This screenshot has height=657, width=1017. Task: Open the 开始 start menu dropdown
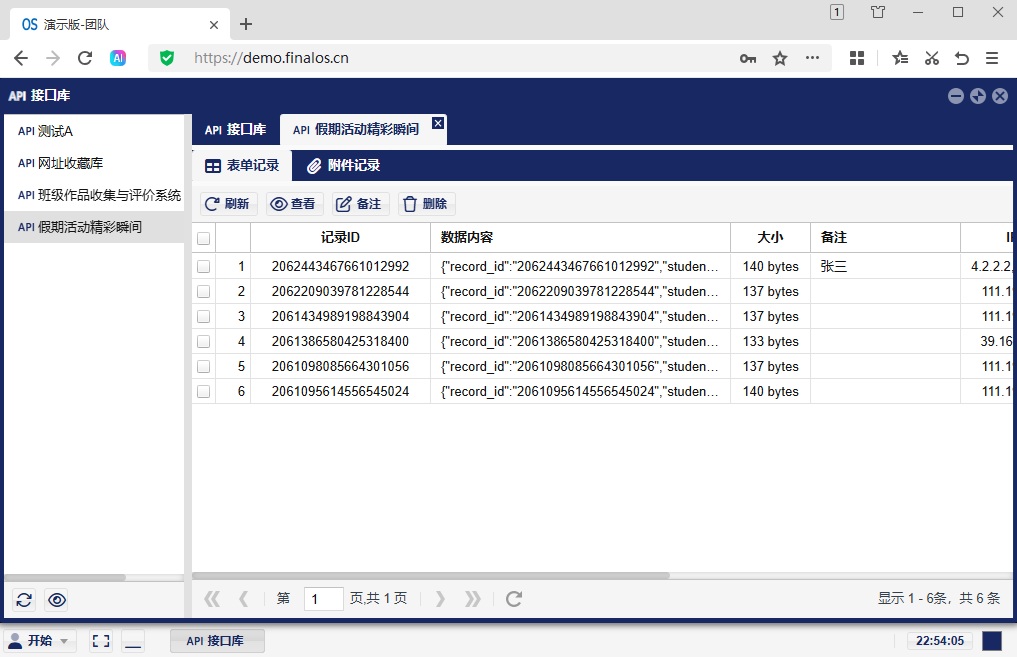coord(40,641)
